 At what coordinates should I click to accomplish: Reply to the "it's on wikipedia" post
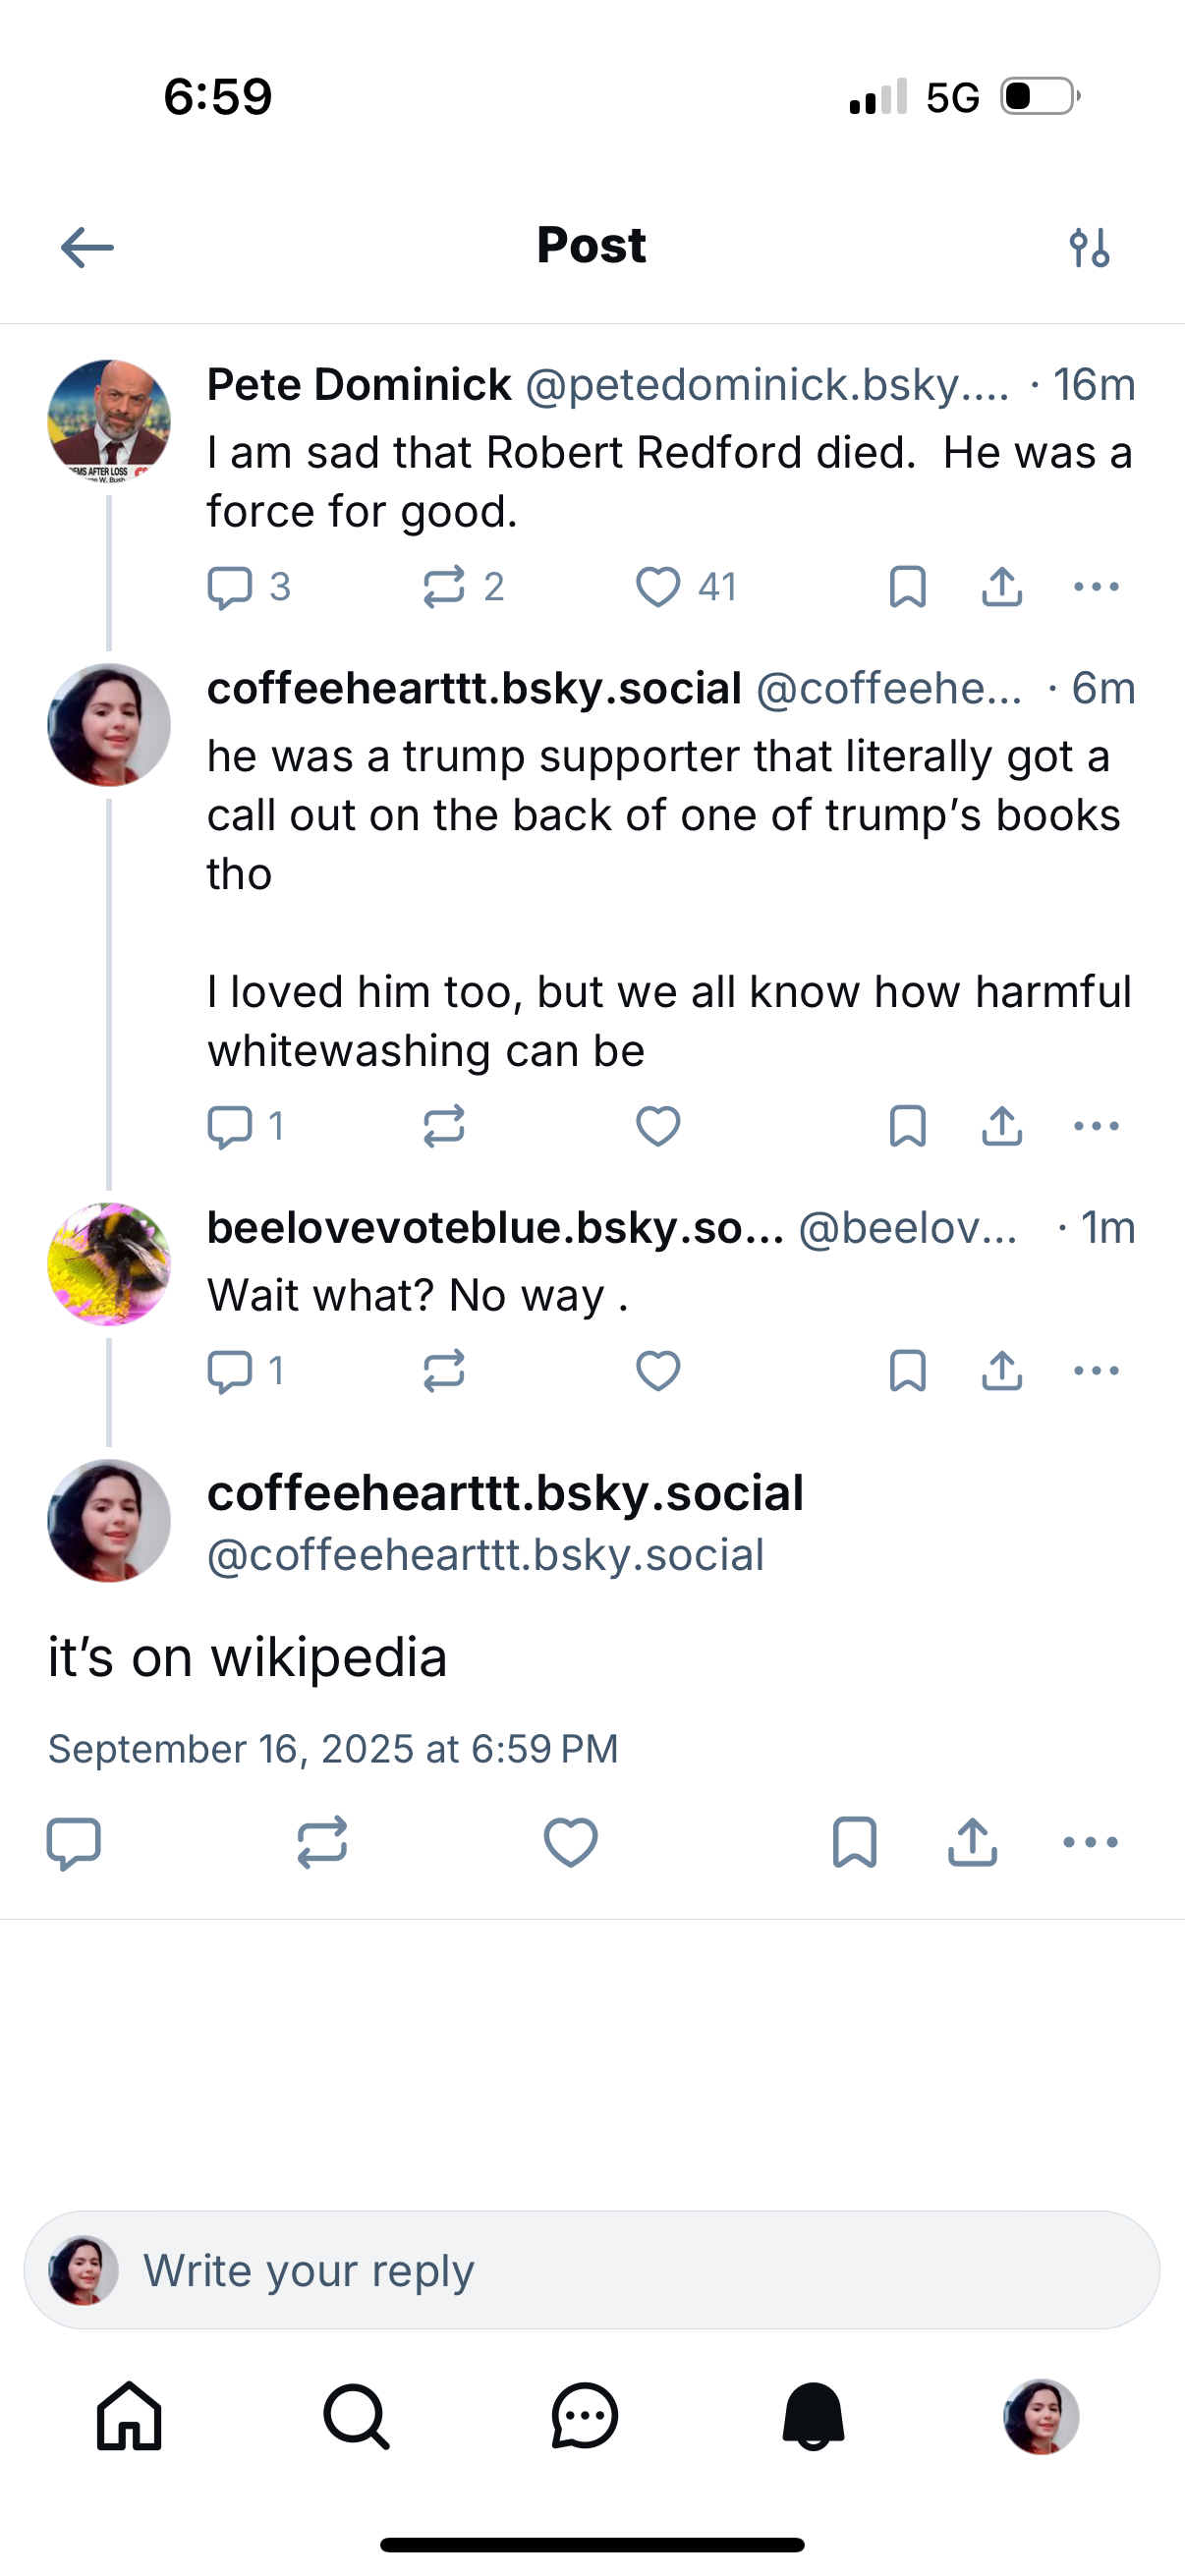point(74,1842)
